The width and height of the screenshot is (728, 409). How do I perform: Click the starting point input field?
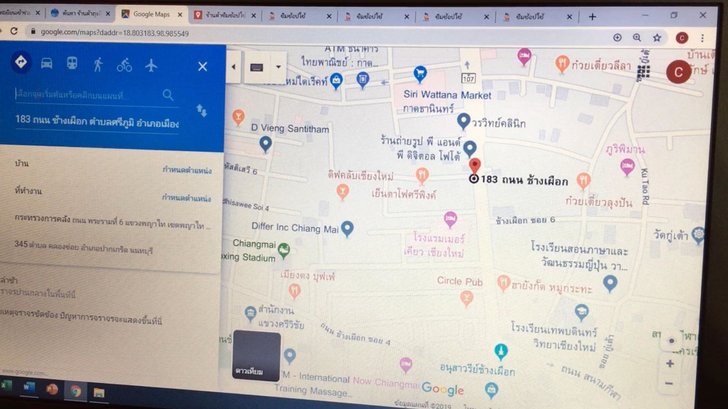88,95
